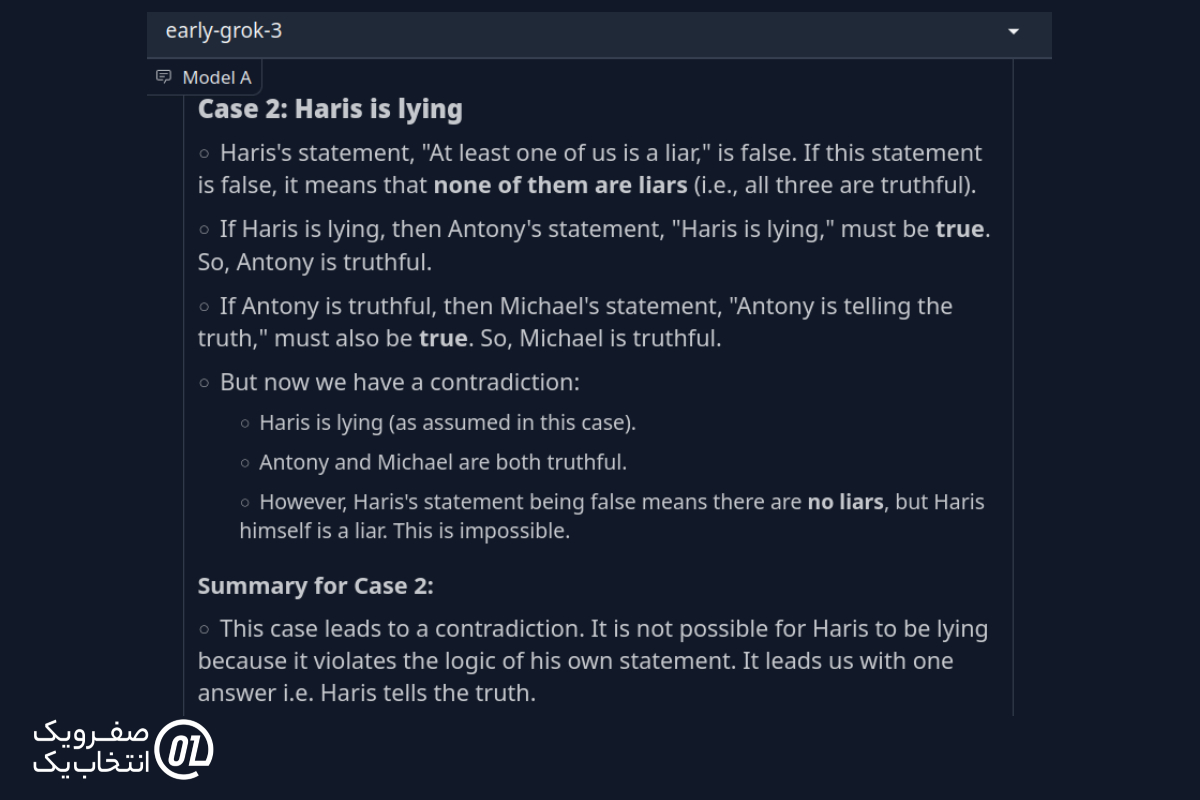Click 'Antony and Michael are both truthful' line
The height and width of the screenshot is (800, 1200).
pos(443,463)
